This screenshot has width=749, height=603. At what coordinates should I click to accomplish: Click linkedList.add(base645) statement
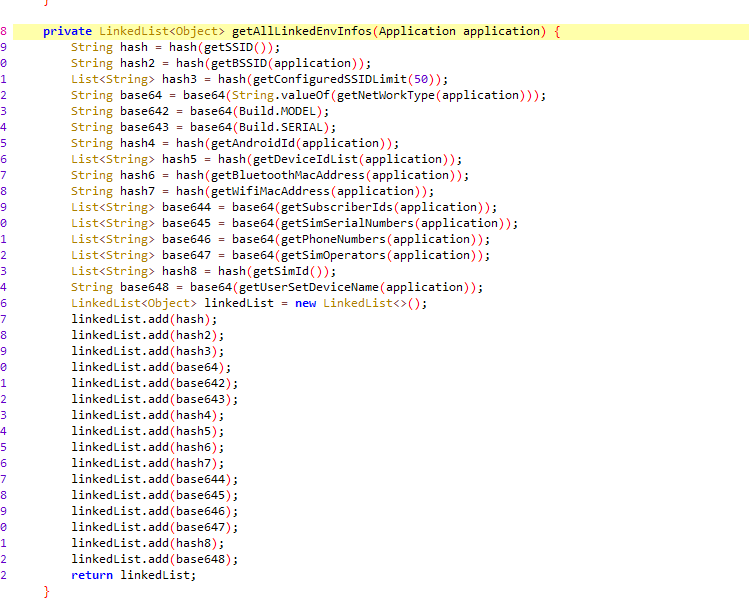tap(155, 495)
